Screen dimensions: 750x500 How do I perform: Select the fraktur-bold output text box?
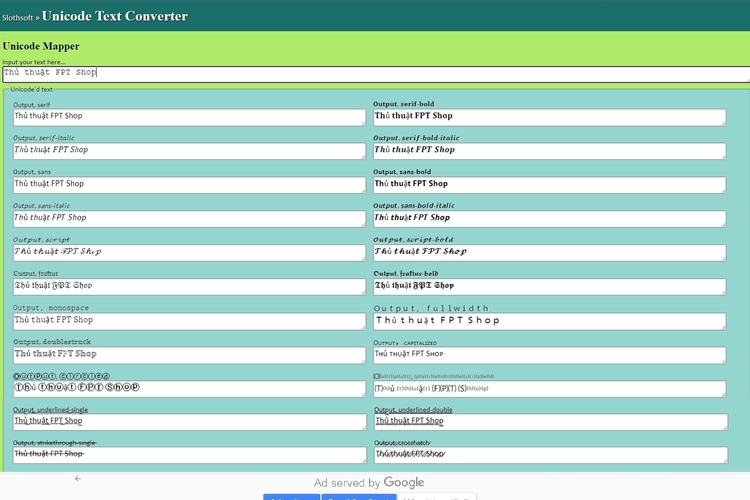click(x=550, y=287)
